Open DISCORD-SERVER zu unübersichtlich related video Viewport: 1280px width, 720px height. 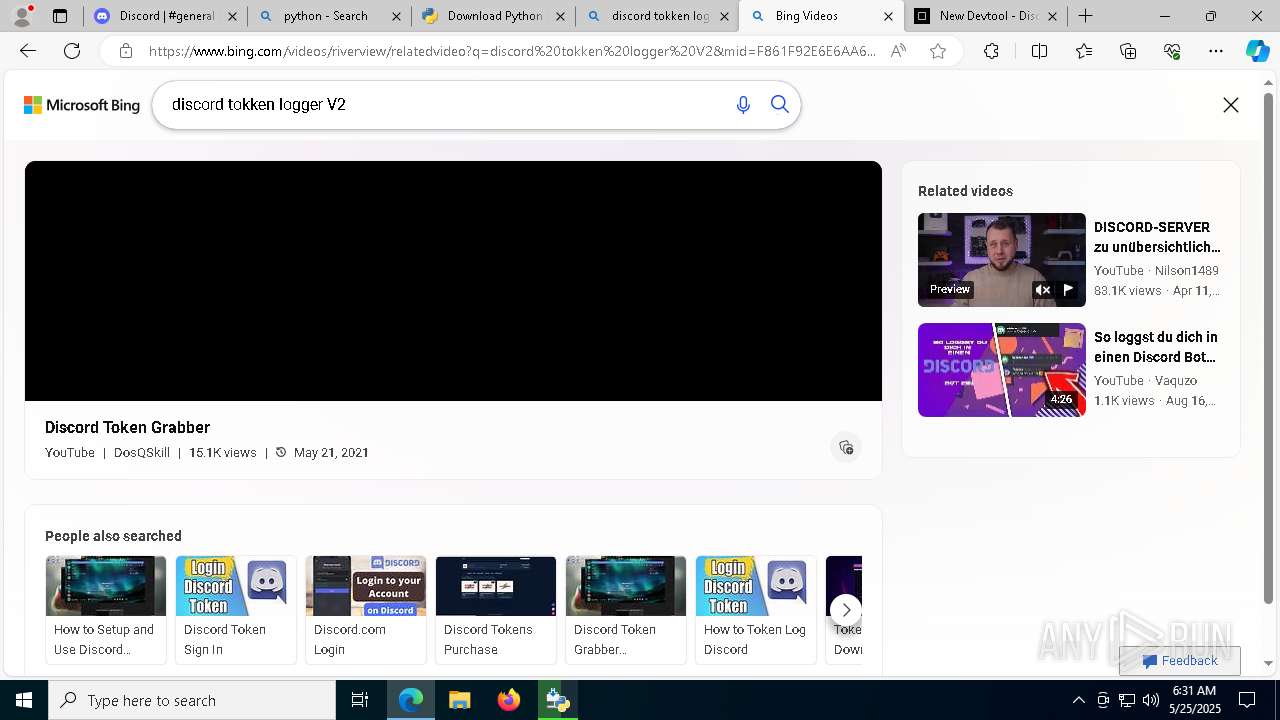point(1157,237)
